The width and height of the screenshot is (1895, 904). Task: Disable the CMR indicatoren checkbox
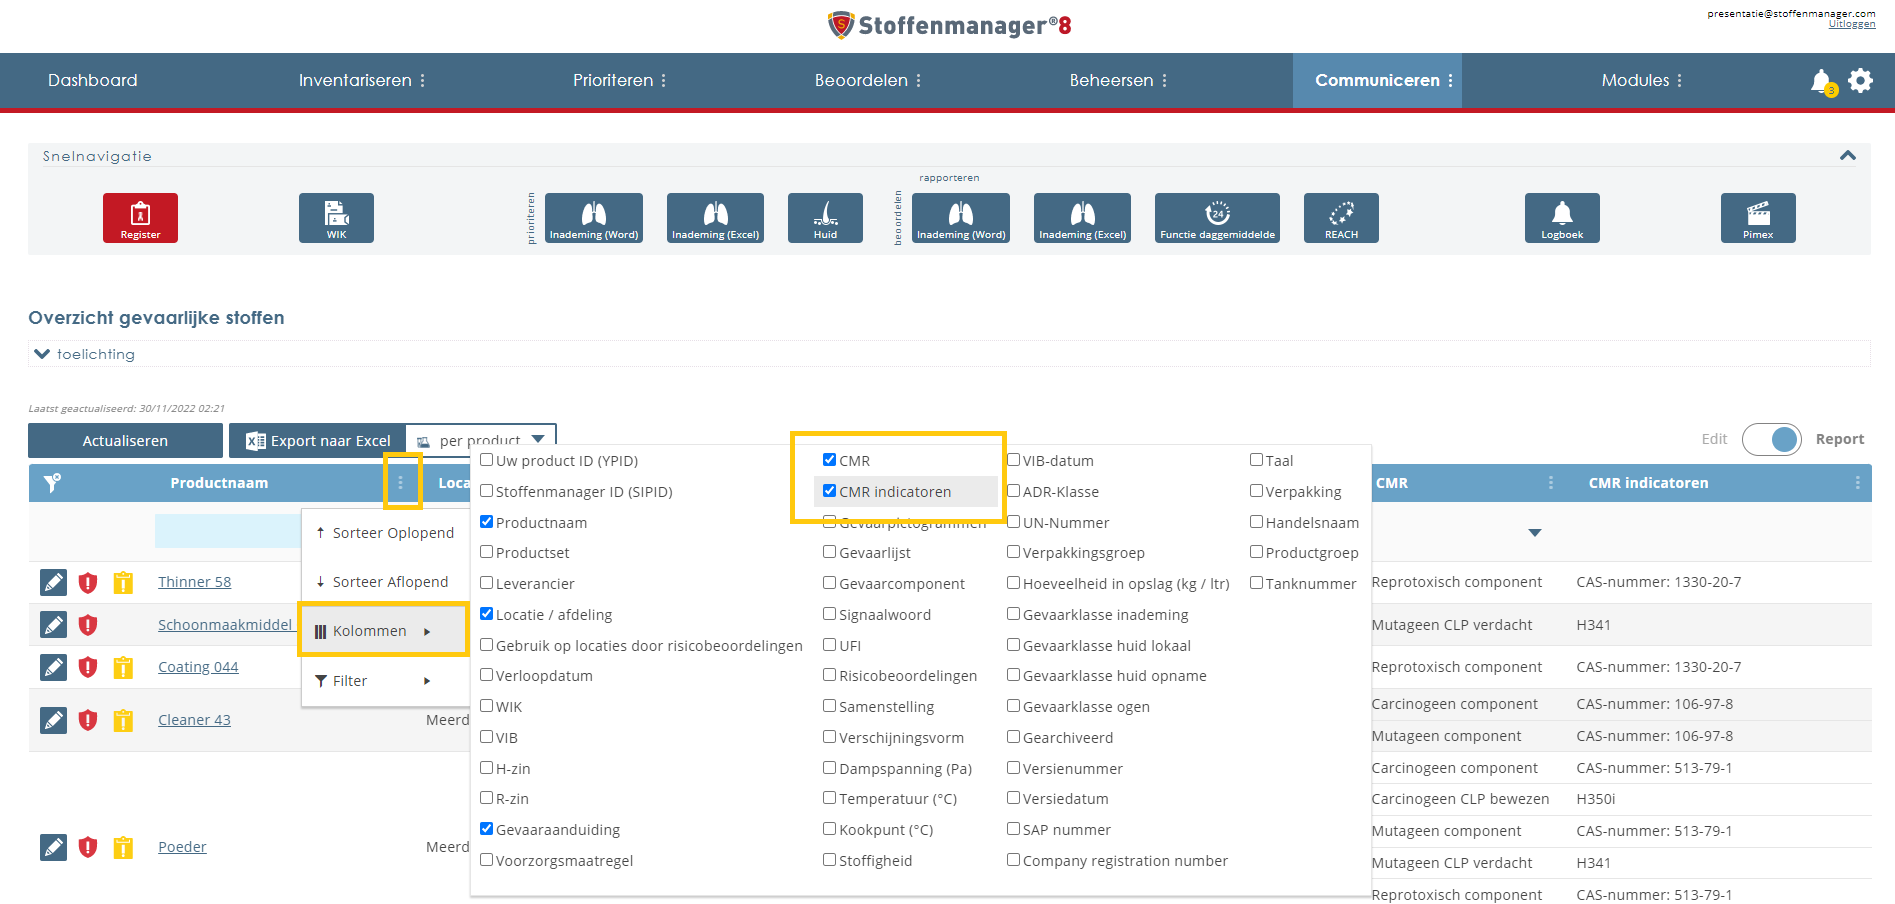(x=829, y=491)
